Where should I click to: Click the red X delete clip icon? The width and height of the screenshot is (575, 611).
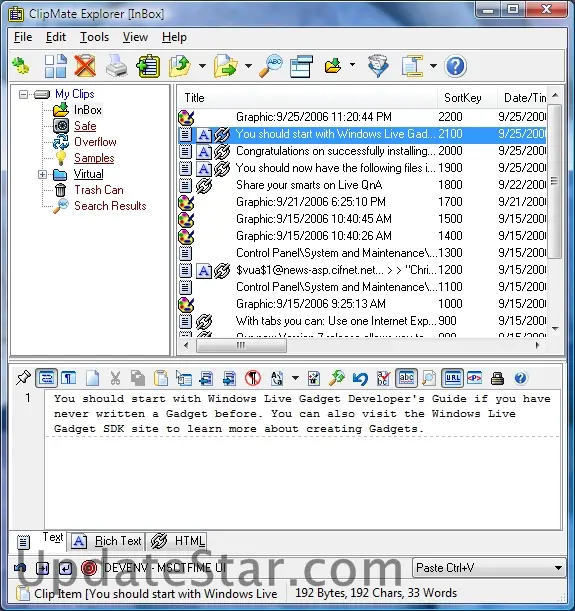(85, 66)
